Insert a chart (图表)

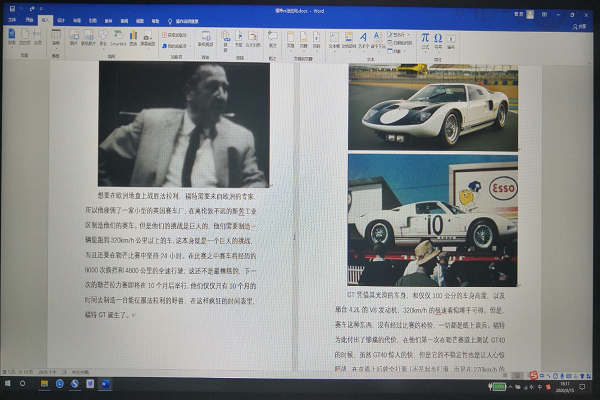pos(132,37)
